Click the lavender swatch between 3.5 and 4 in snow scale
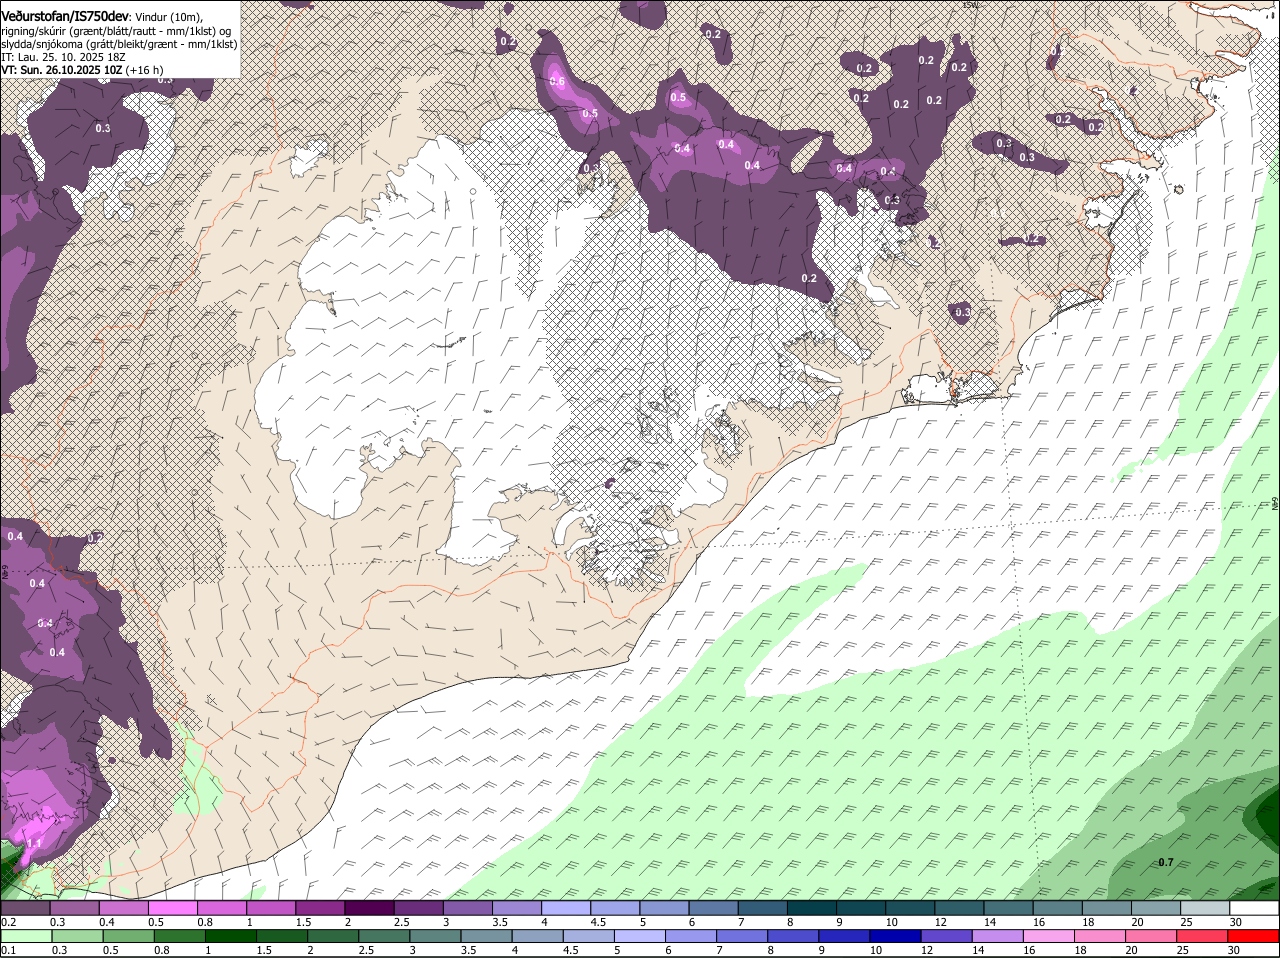Viewport: 1280px width, 958px height. coord(517,908)
